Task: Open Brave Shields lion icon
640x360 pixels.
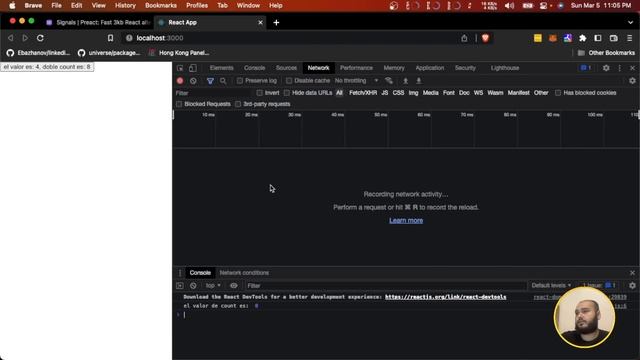Action: [x=485, y=38]
